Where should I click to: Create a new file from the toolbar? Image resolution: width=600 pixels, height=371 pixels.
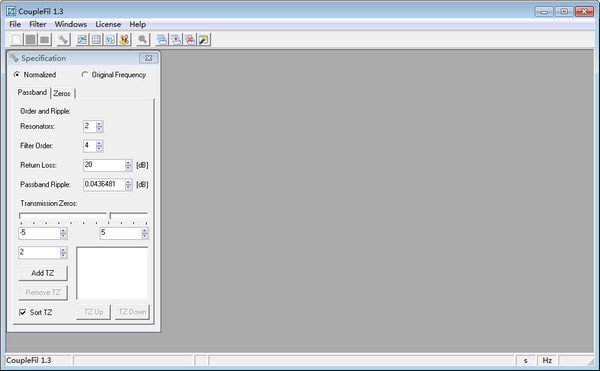coord(16,39)
